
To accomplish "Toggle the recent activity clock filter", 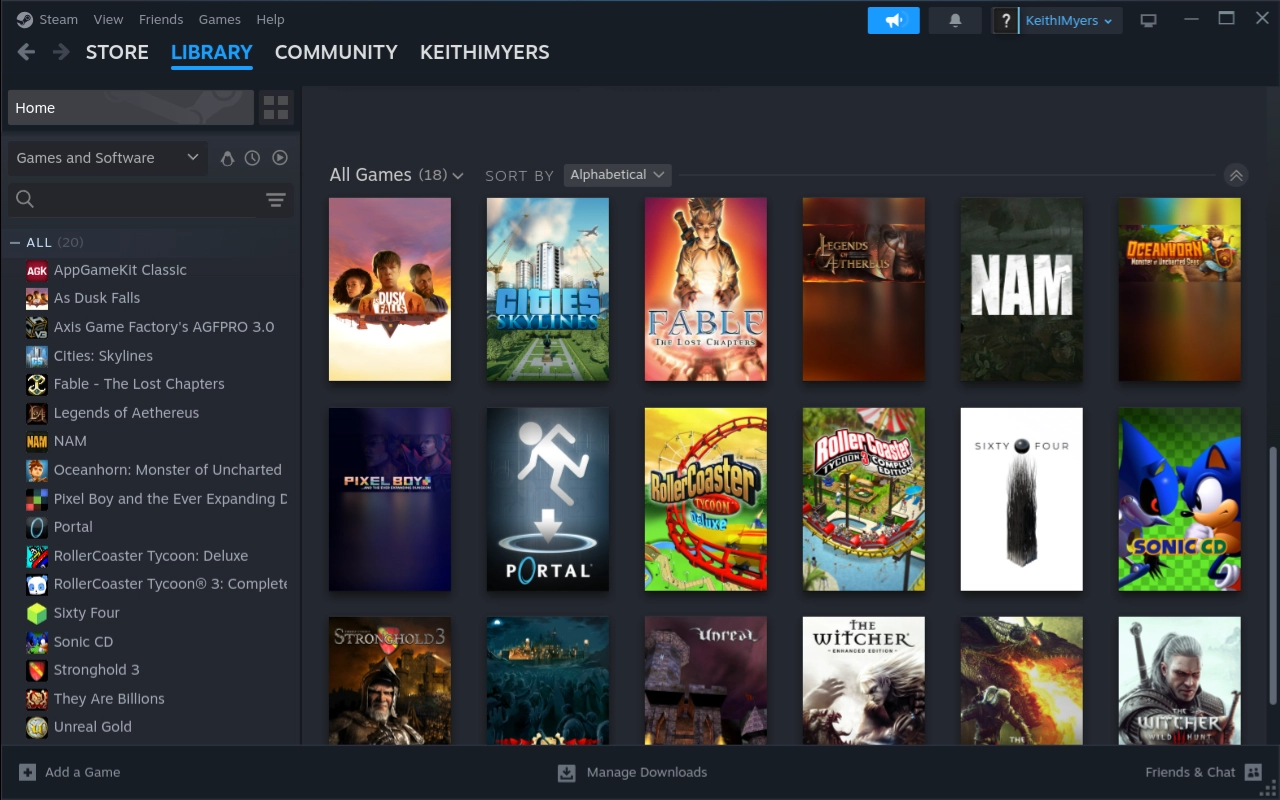I will click(x=253, y=158).
